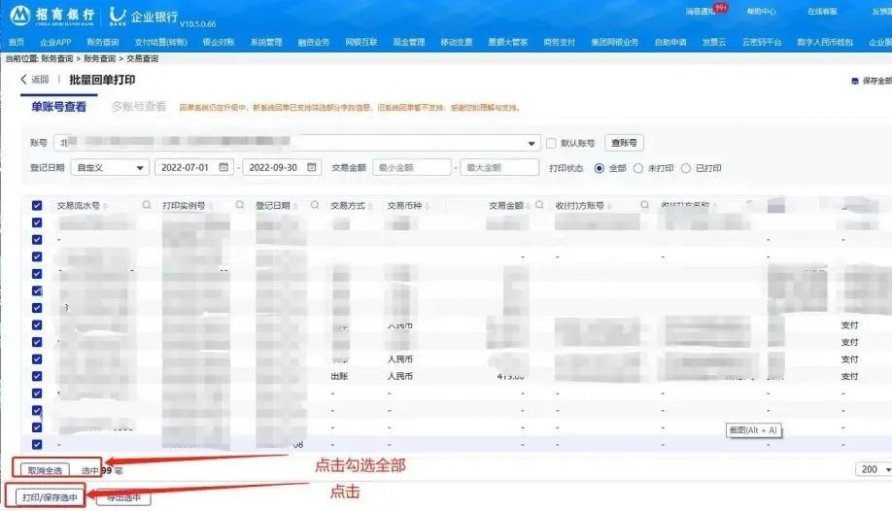Screen dimensions: 892x511
Task: Open the 云密码平台 menu
Action: tap(762, 42)
